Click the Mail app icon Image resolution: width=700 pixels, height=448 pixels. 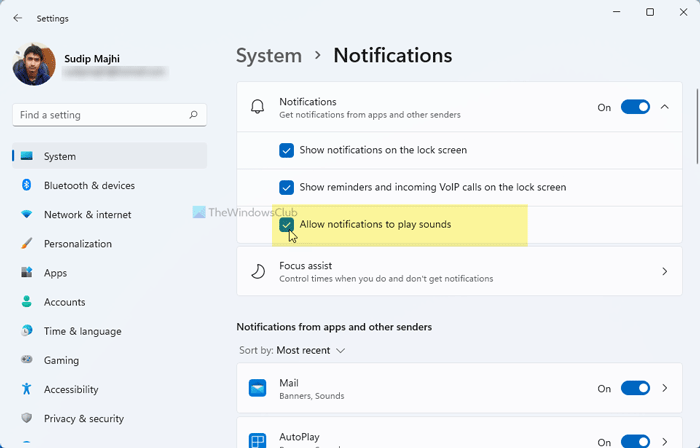(258, 388)
